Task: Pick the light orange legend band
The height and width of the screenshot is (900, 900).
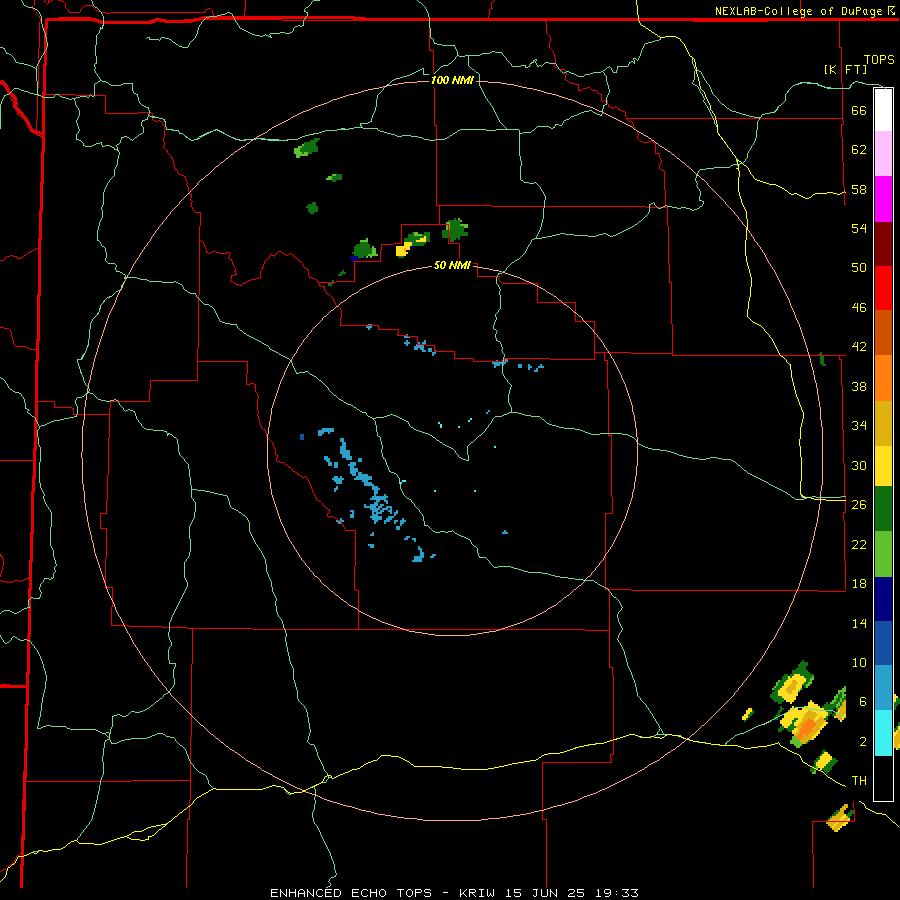Action: click(x=883, y=378)
